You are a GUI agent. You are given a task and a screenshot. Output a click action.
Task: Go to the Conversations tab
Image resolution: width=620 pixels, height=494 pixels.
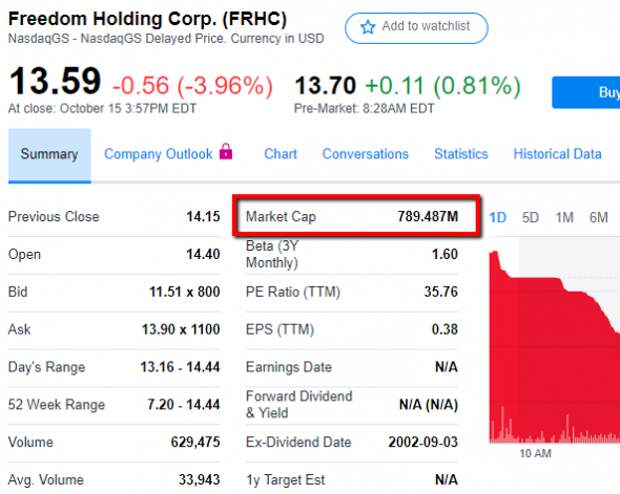(x=365, y=154)
